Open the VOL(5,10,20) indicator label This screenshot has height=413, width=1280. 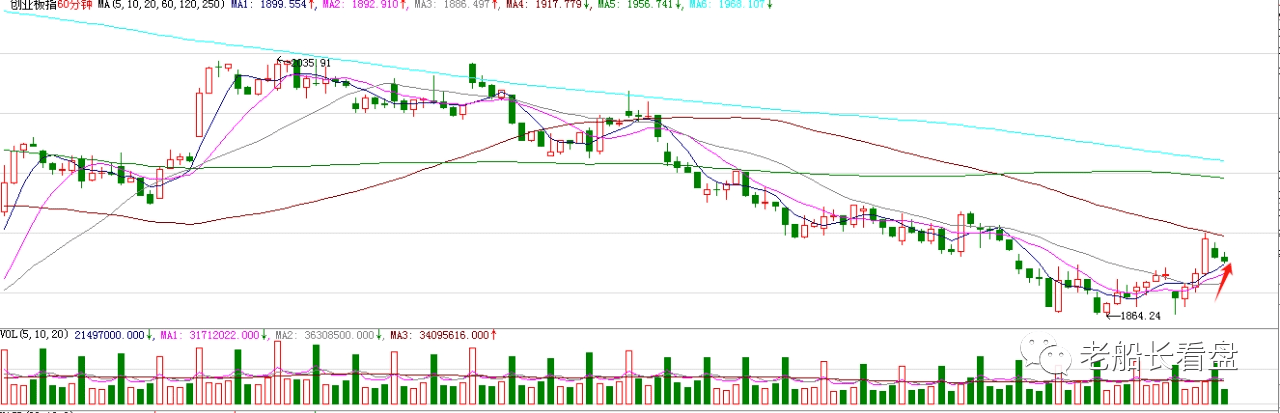[x=35, y=334]
